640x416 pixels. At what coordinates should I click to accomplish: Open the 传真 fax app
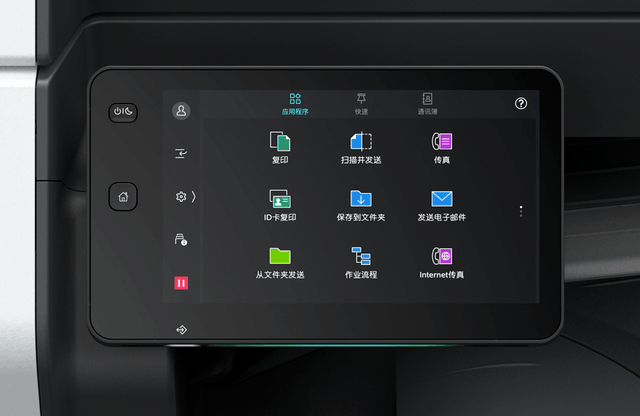click(442, 147)
